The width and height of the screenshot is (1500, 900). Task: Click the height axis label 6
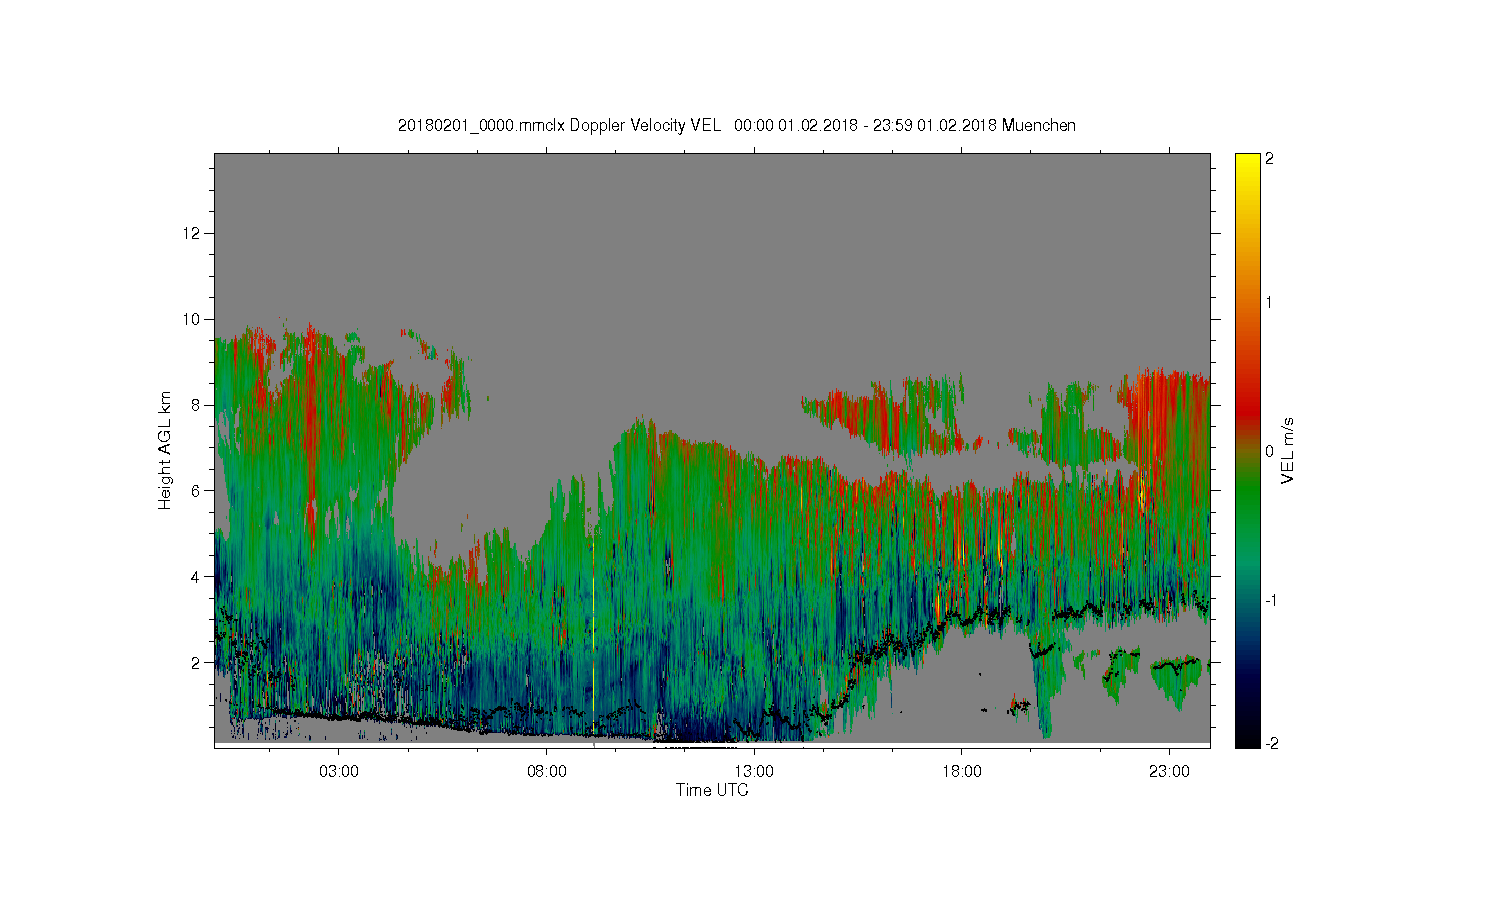(x=196, y=491)
